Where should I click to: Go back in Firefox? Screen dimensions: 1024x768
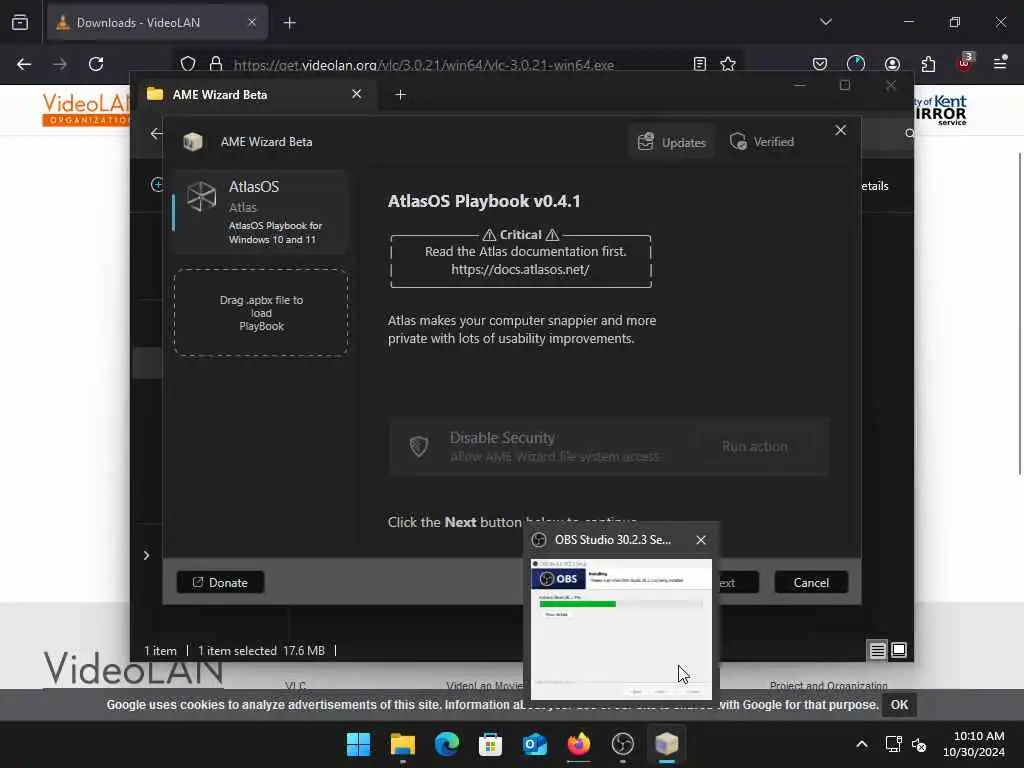coord(24,64)
